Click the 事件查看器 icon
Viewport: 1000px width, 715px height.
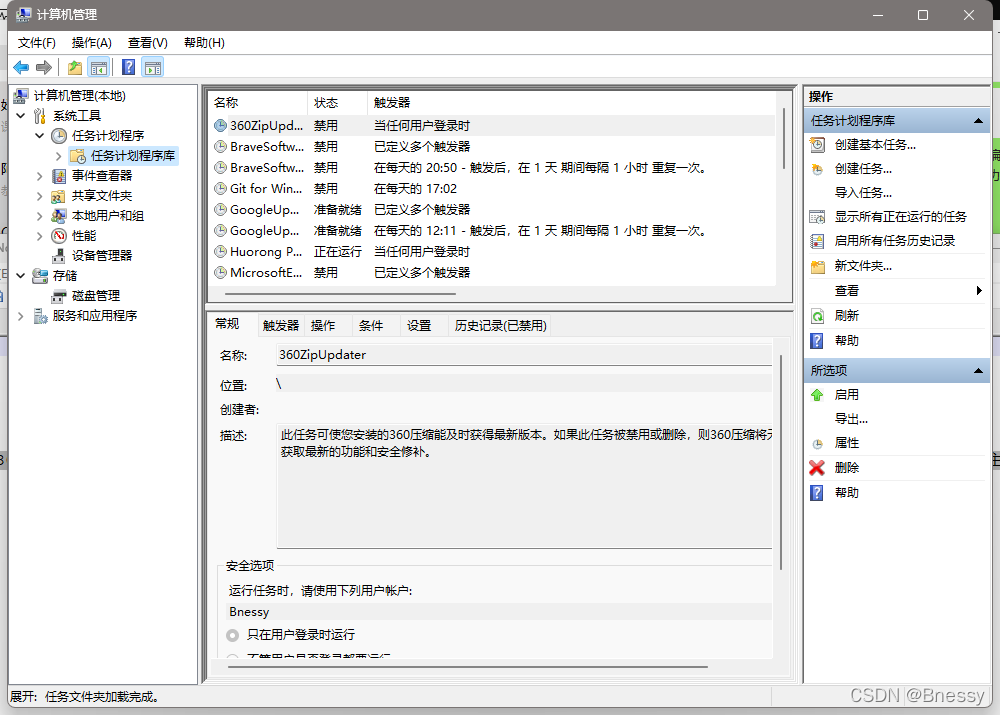click(59, 175)
